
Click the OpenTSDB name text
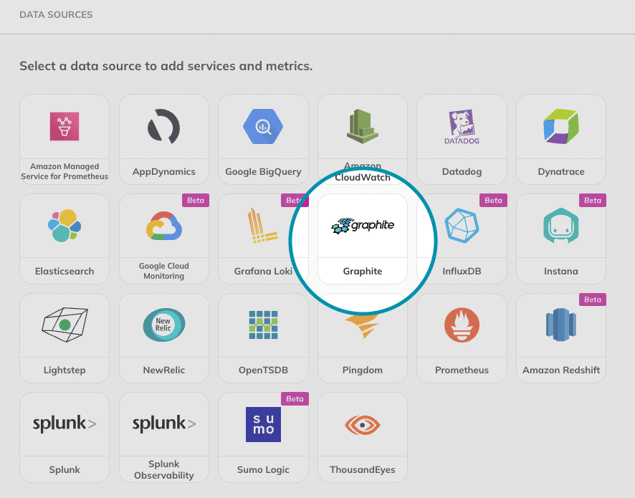pos(263,370)
